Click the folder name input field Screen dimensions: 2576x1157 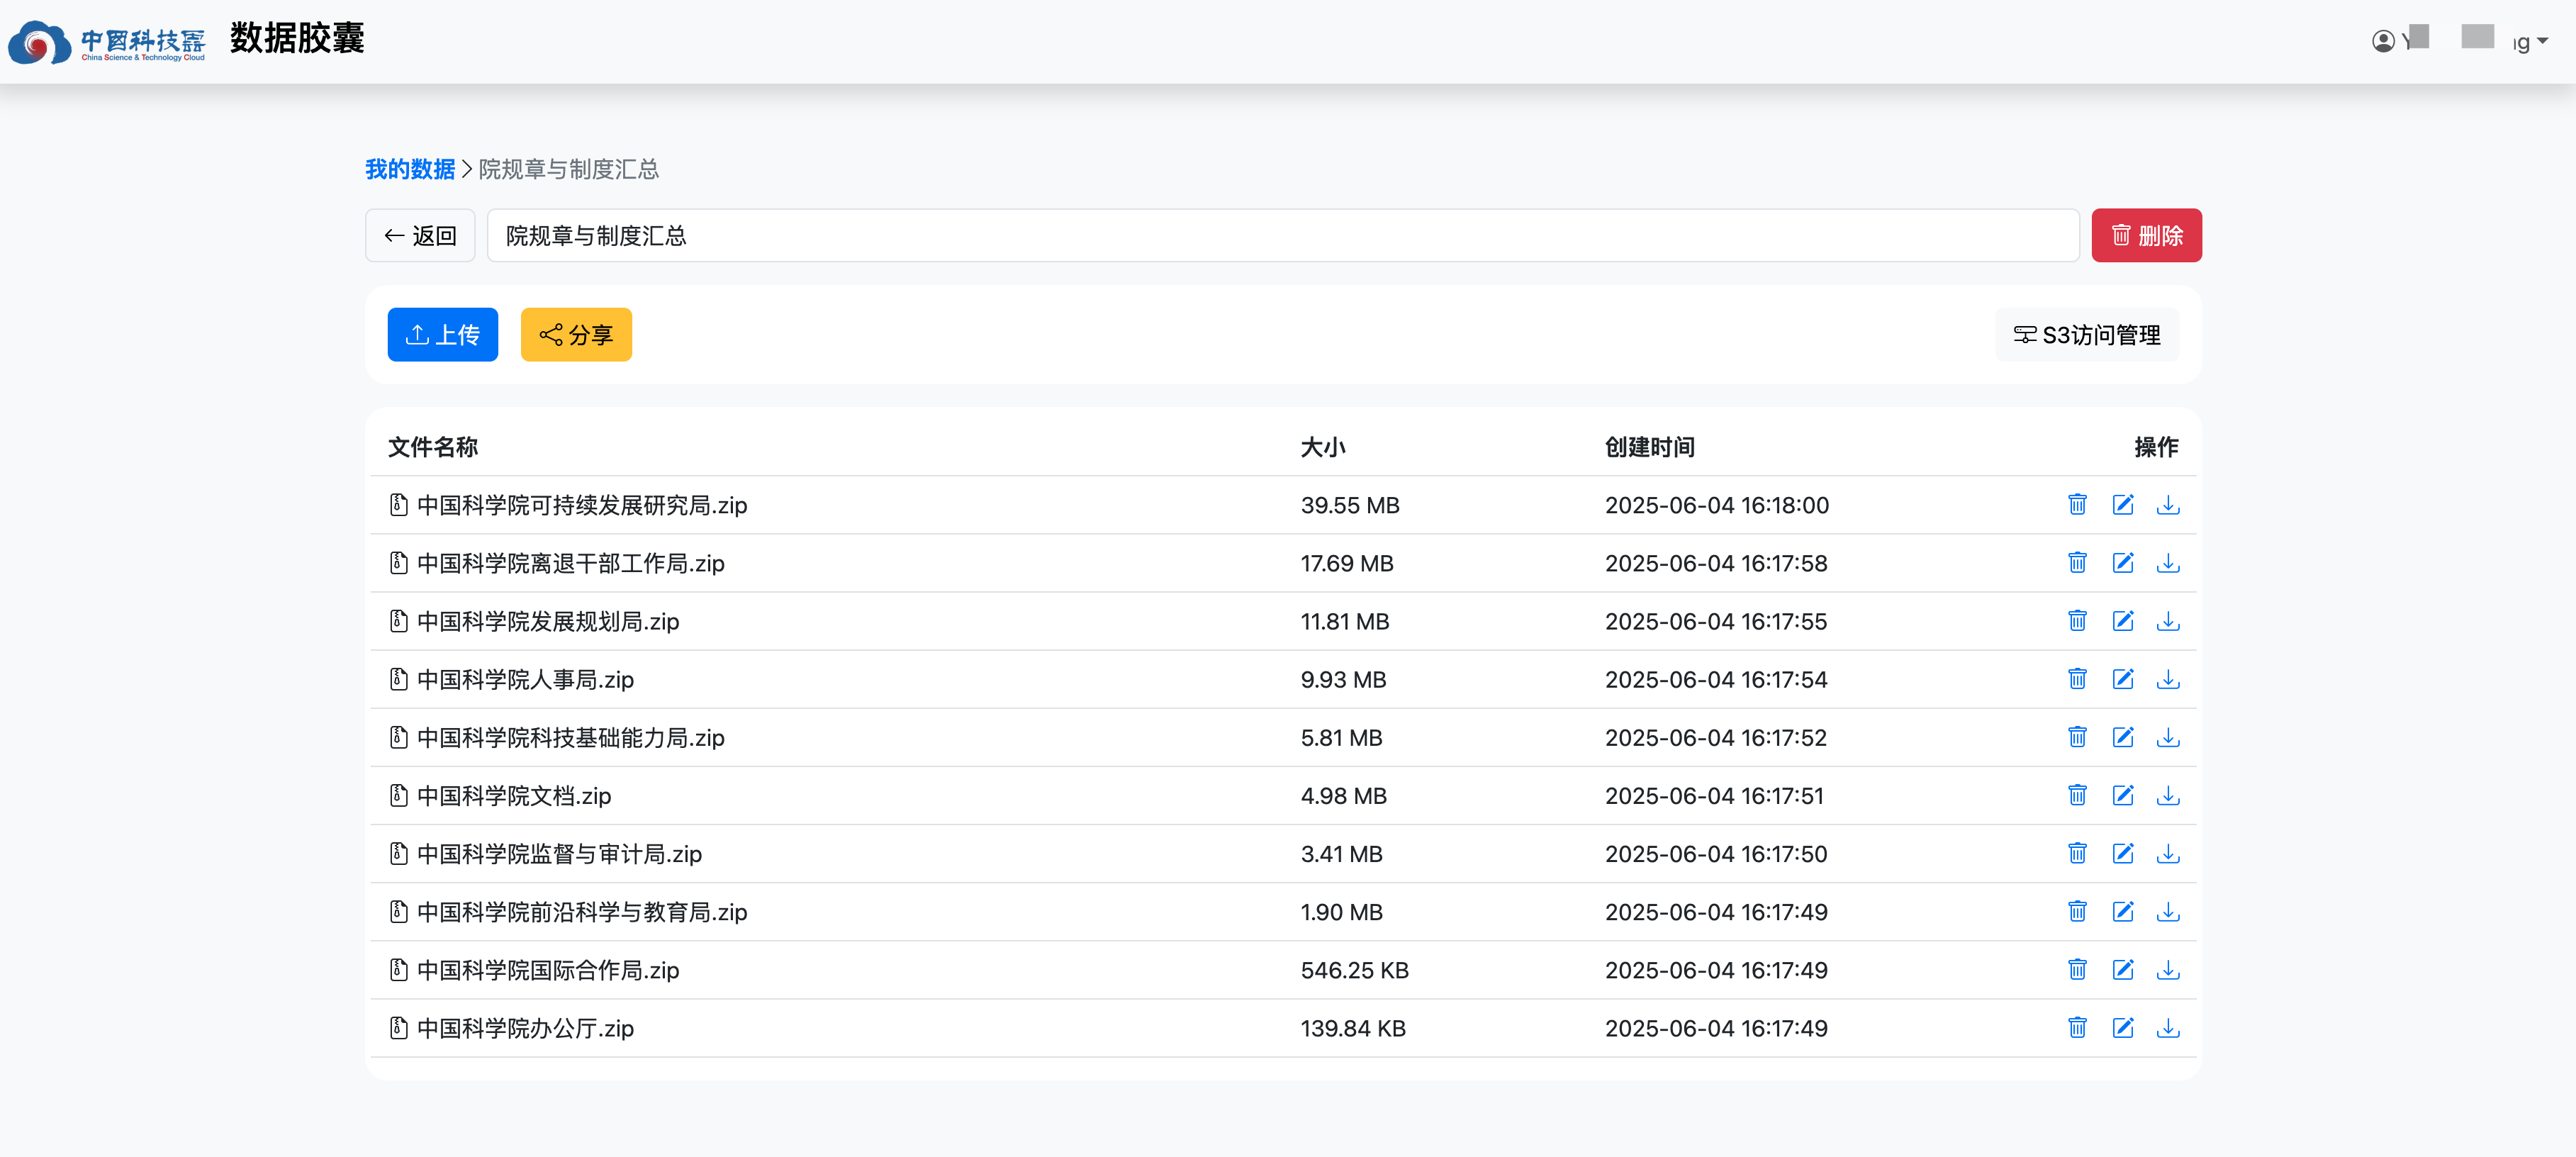pyautogui.click(x=1282, y=236)
